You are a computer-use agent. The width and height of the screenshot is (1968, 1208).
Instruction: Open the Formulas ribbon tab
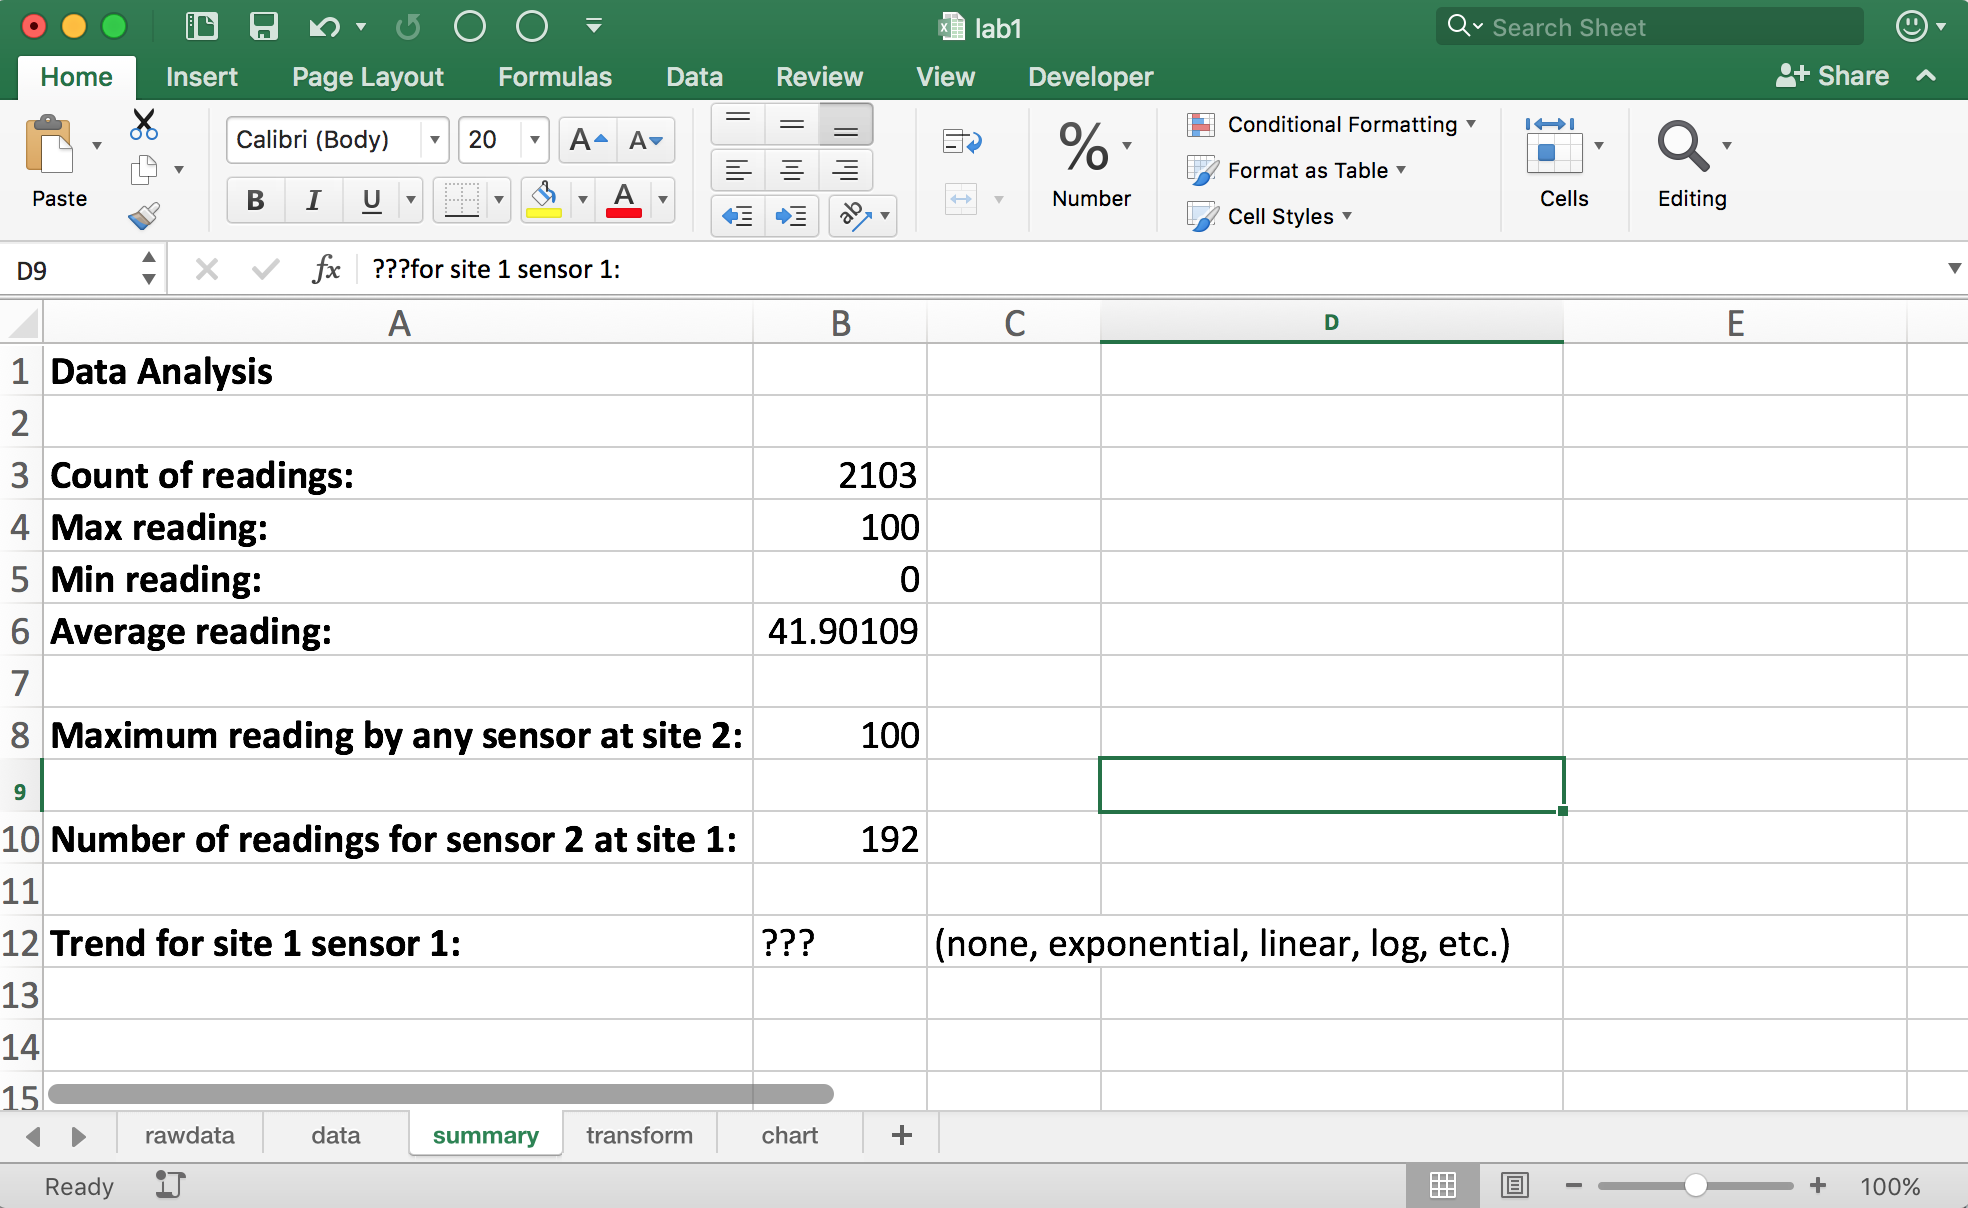(x=554, y=77)
